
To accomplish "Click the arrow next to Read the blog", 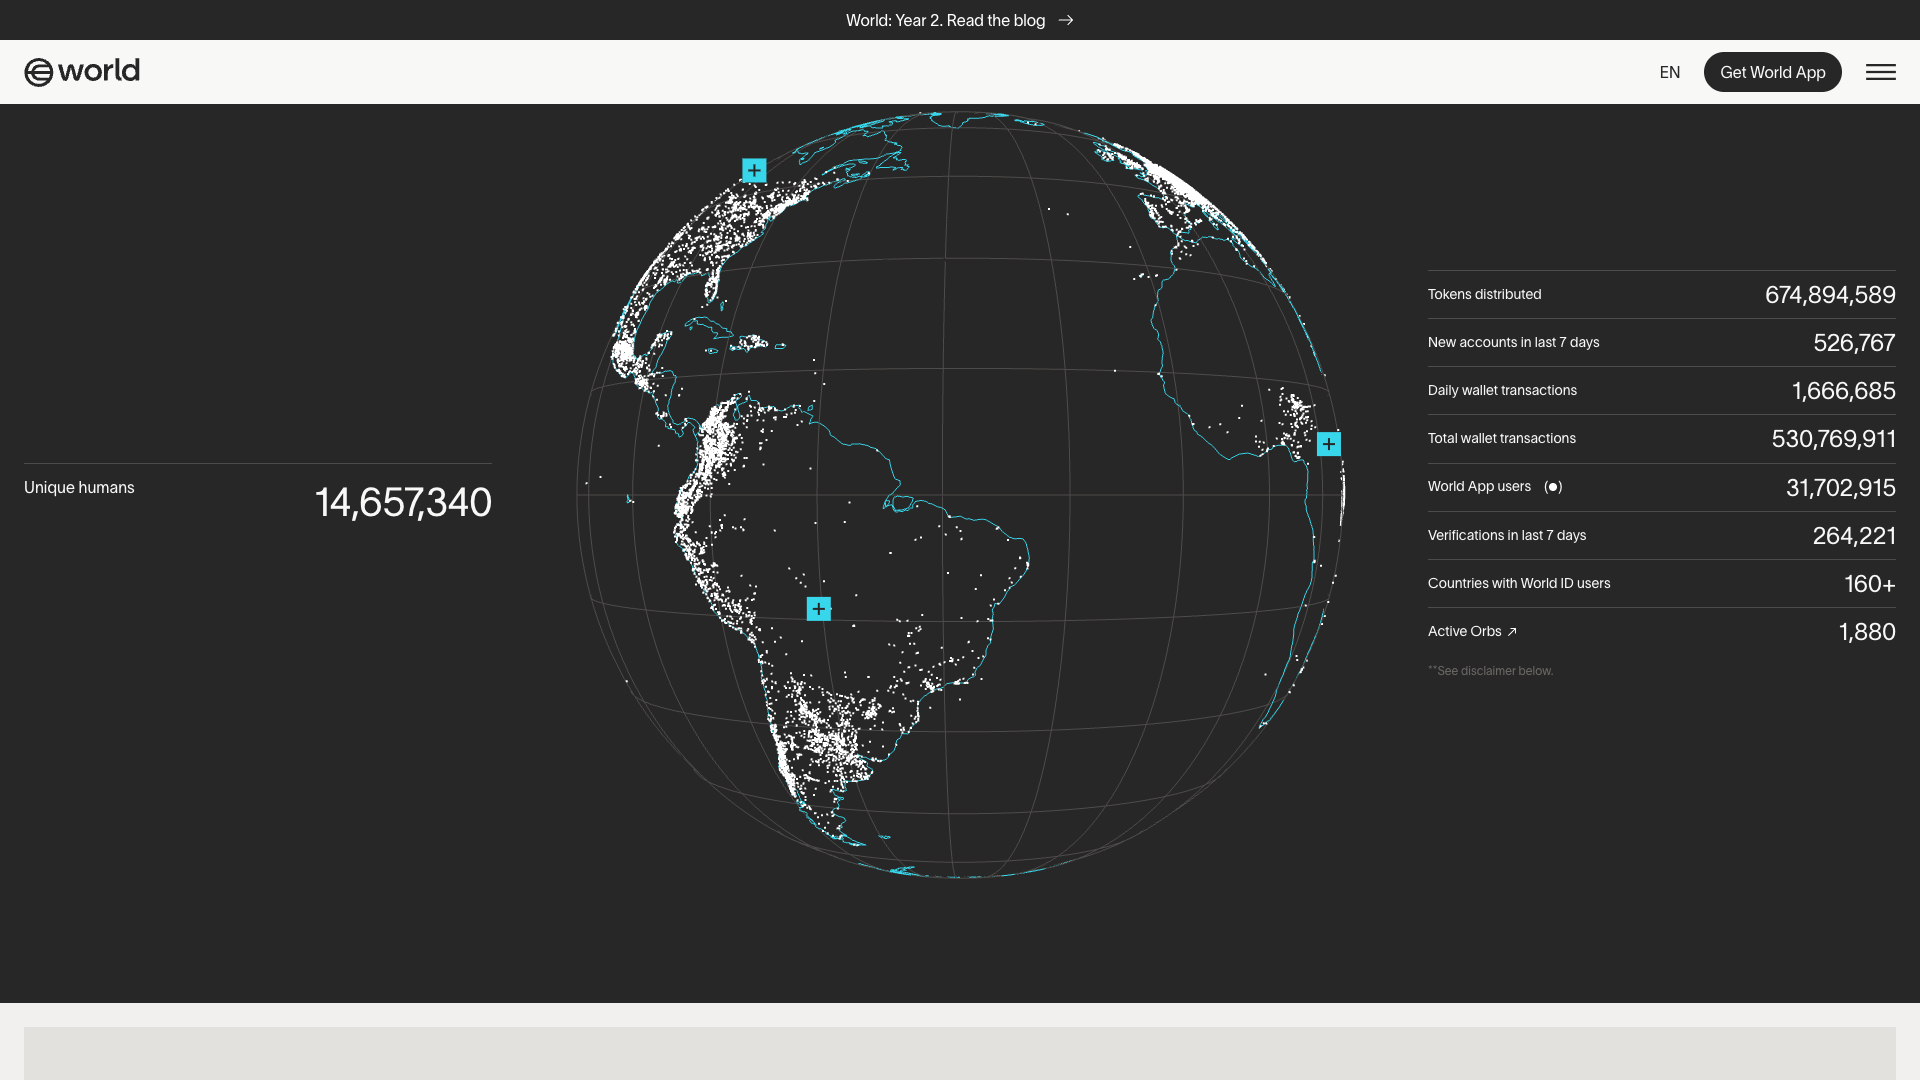I will click(x=1066, y=20).
